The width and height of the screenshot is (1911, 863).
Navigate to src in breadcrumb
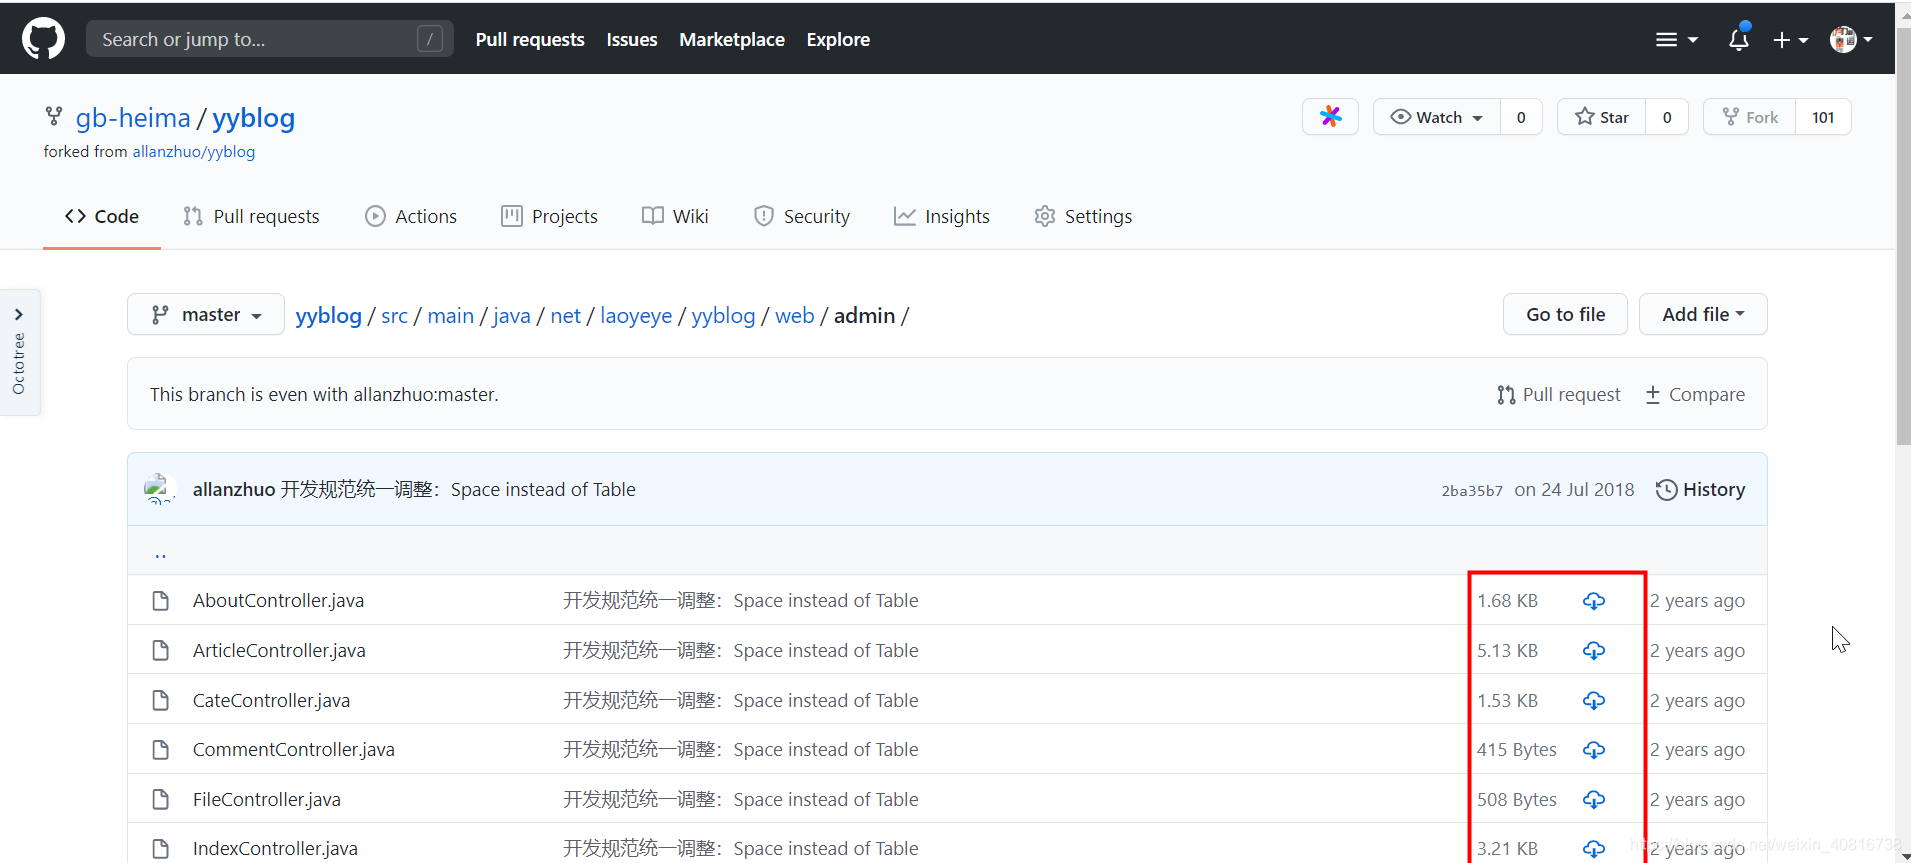(395, 316)
